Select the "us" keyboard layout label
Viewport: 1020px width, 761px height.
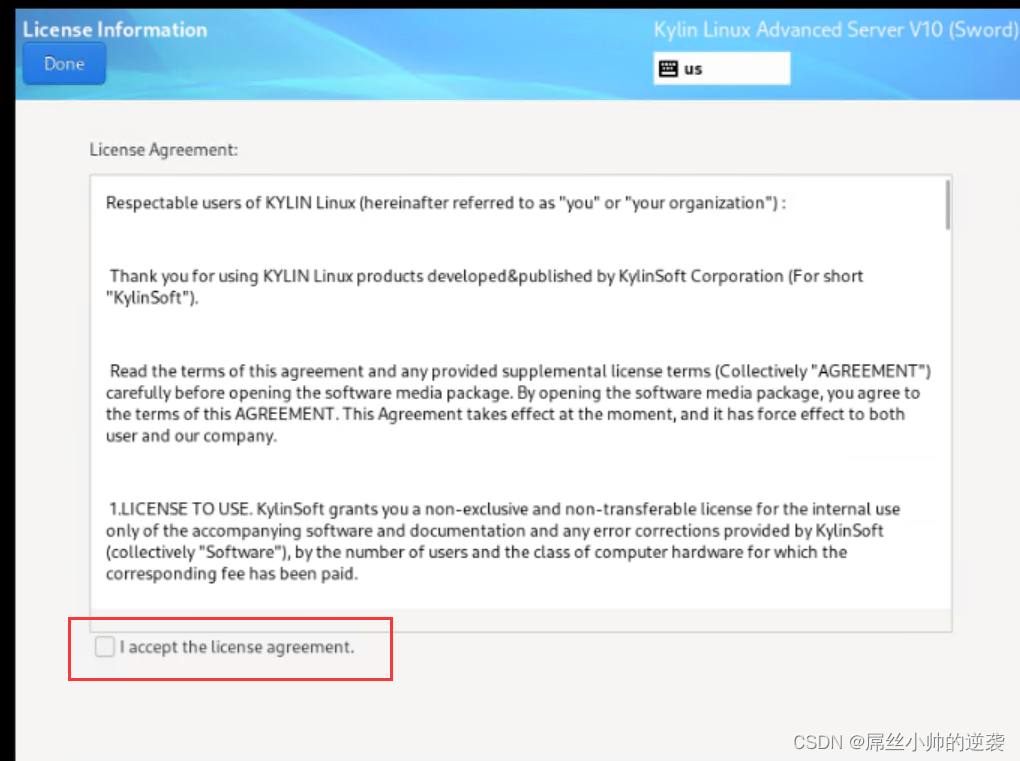click(x=693, y=69)
